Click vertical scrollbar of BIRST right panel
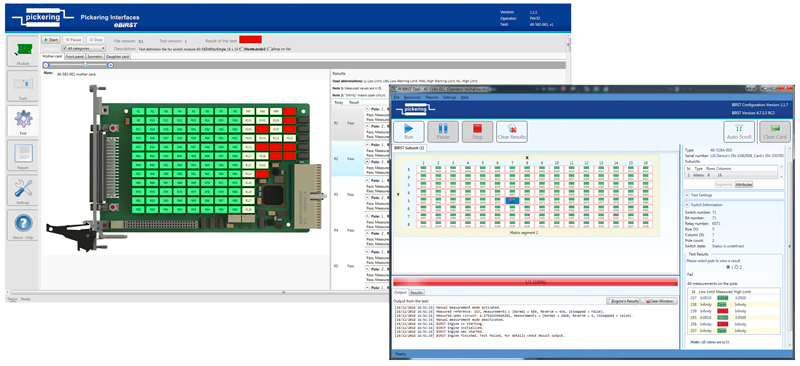This screenshot has height=366, width=800. tap(790, 245)
